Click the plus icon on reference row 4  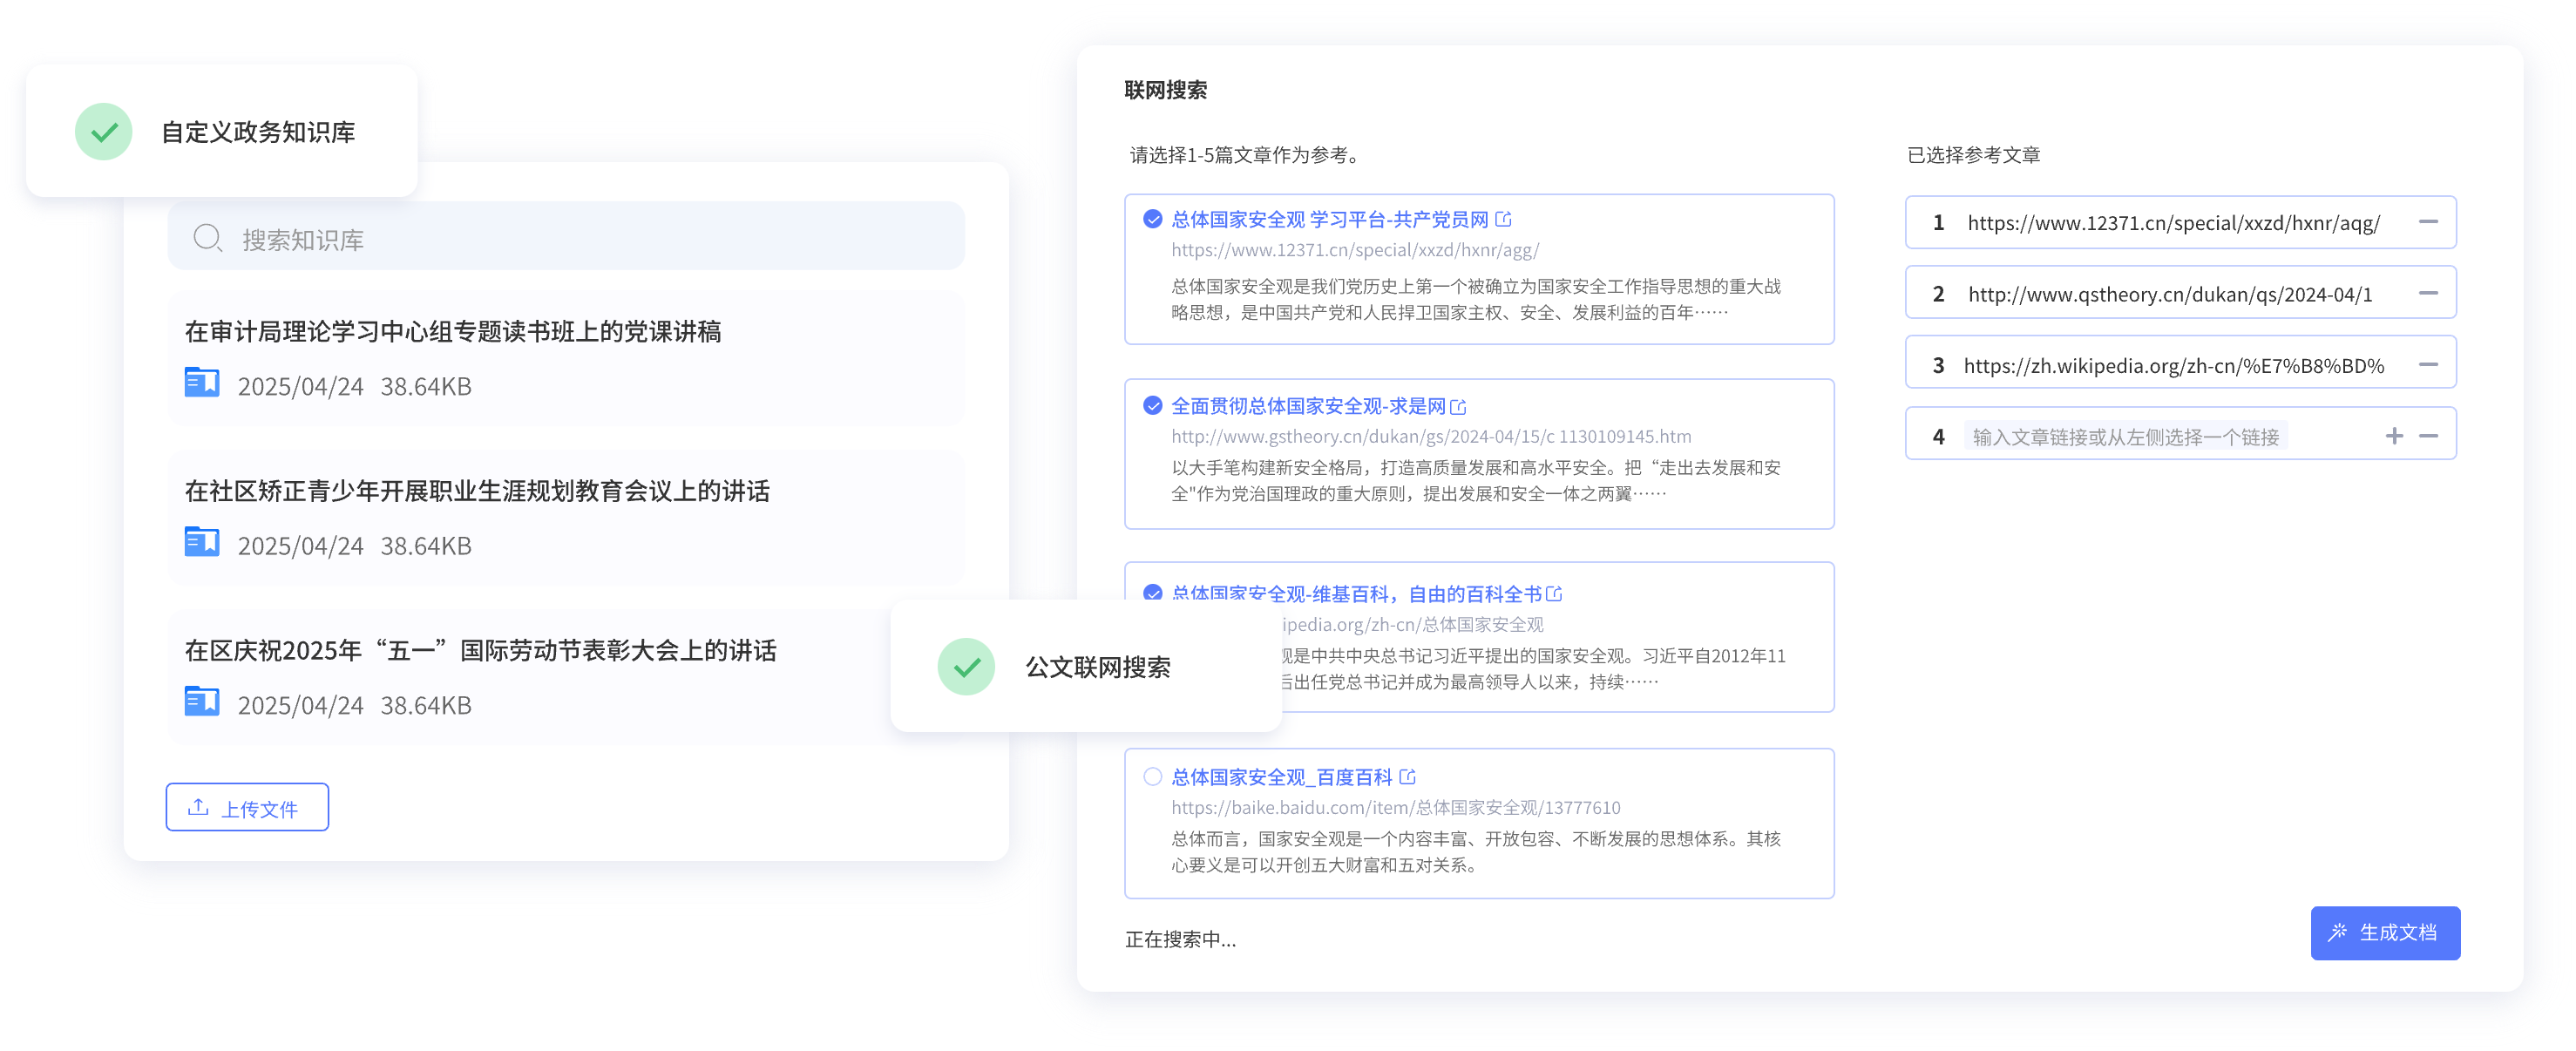coord(2394,436)
